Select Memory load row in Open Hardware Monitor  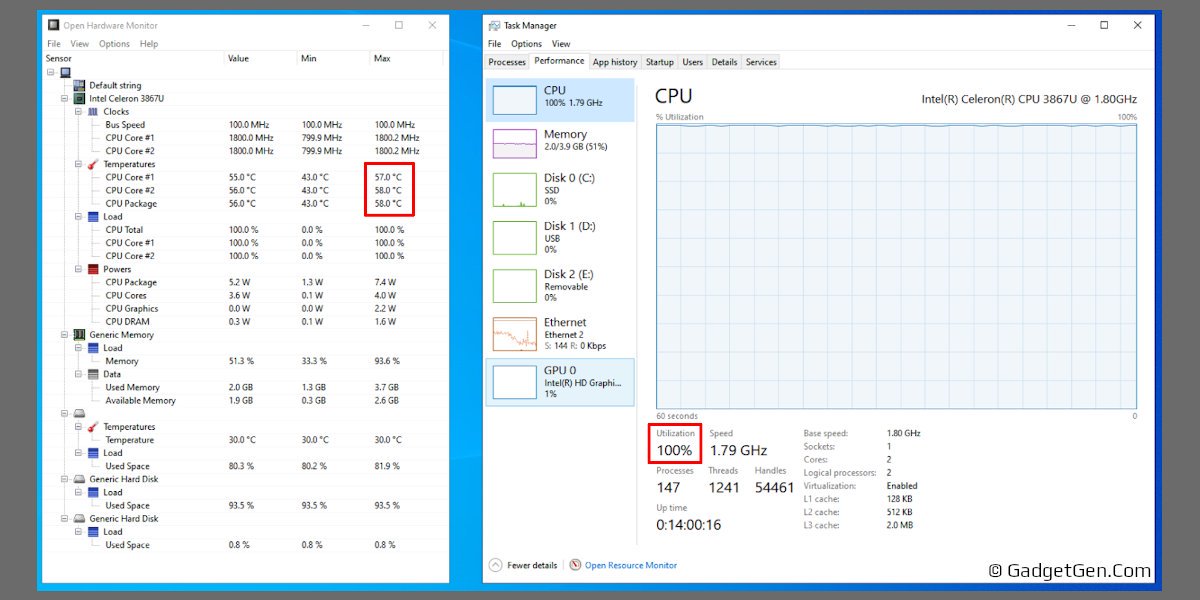[243, 361]
